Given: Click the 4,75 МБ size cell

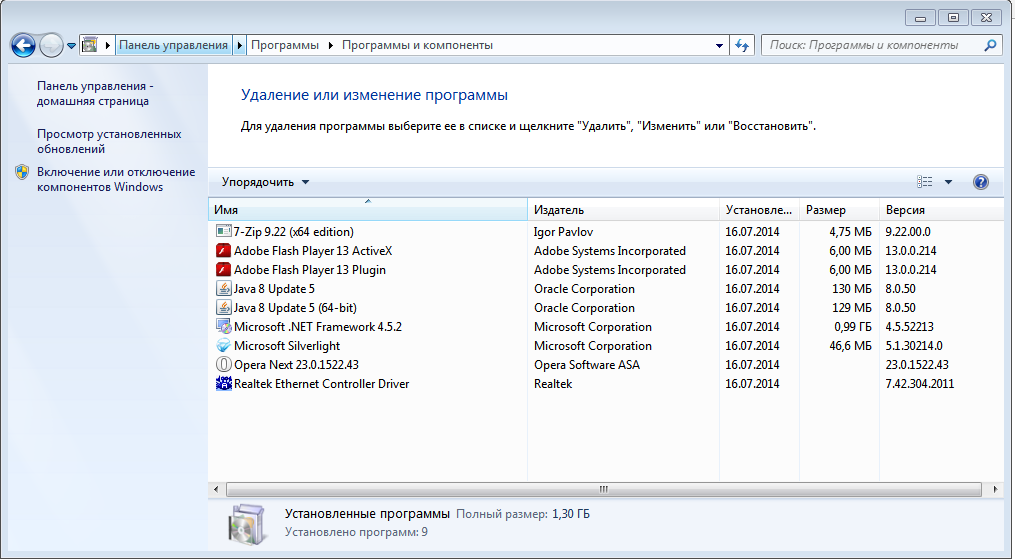Looking at the screenshot, I should [x=850, y=232].
